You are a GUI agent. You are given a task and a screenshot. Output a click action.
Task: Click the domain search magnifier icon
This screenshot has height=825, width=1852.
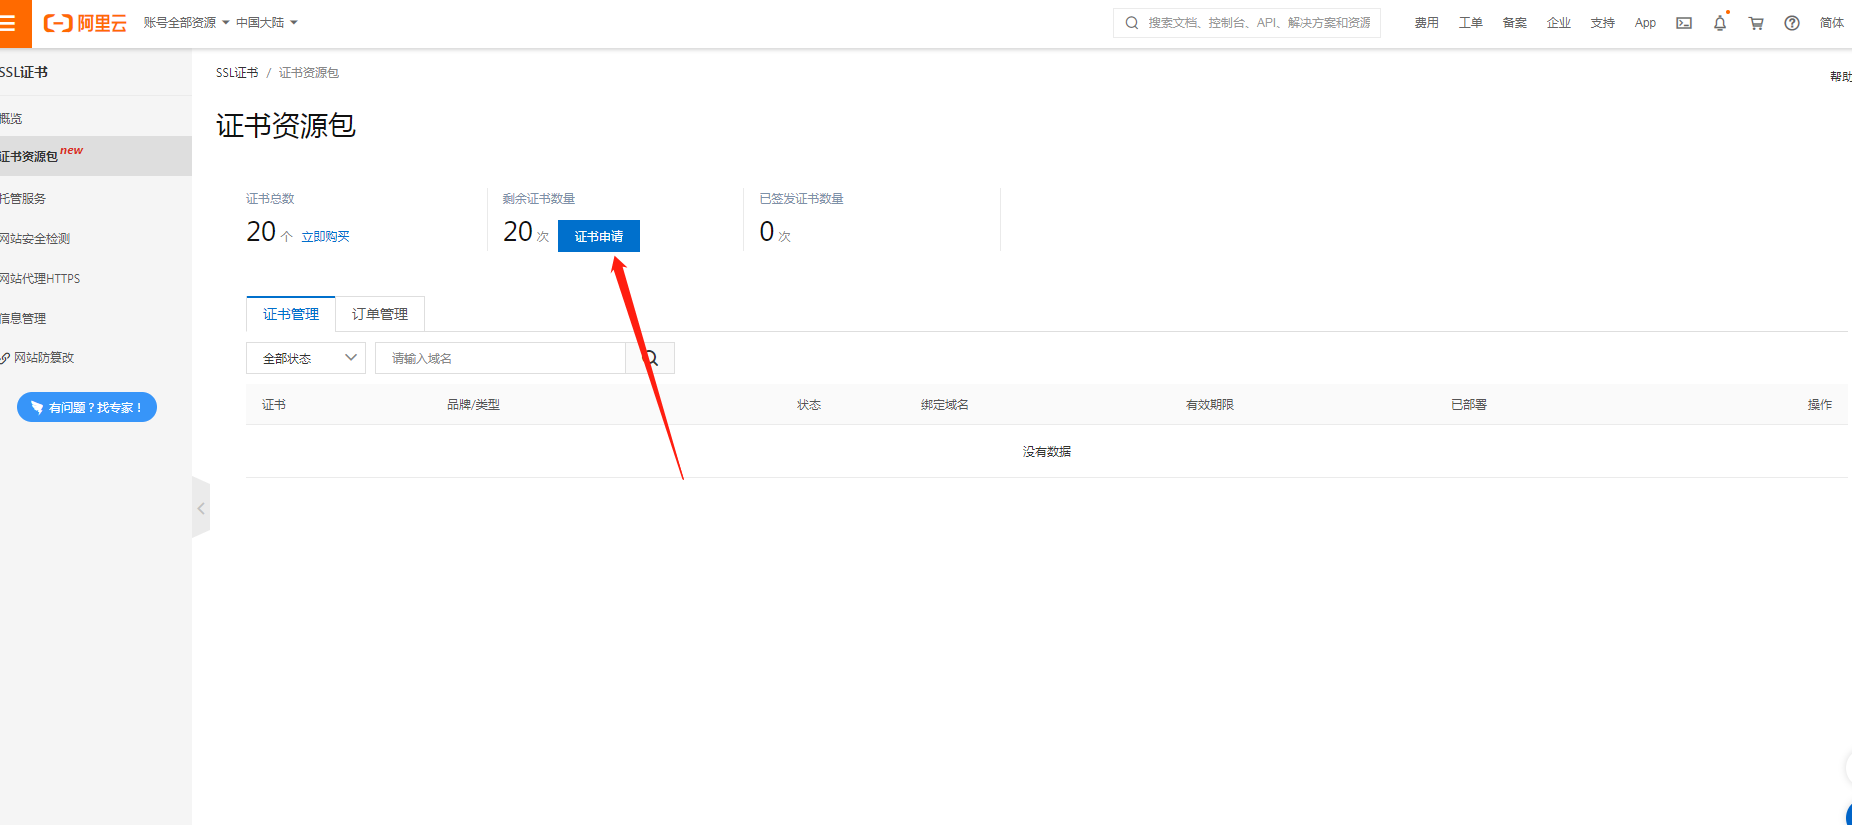(651, 358)
